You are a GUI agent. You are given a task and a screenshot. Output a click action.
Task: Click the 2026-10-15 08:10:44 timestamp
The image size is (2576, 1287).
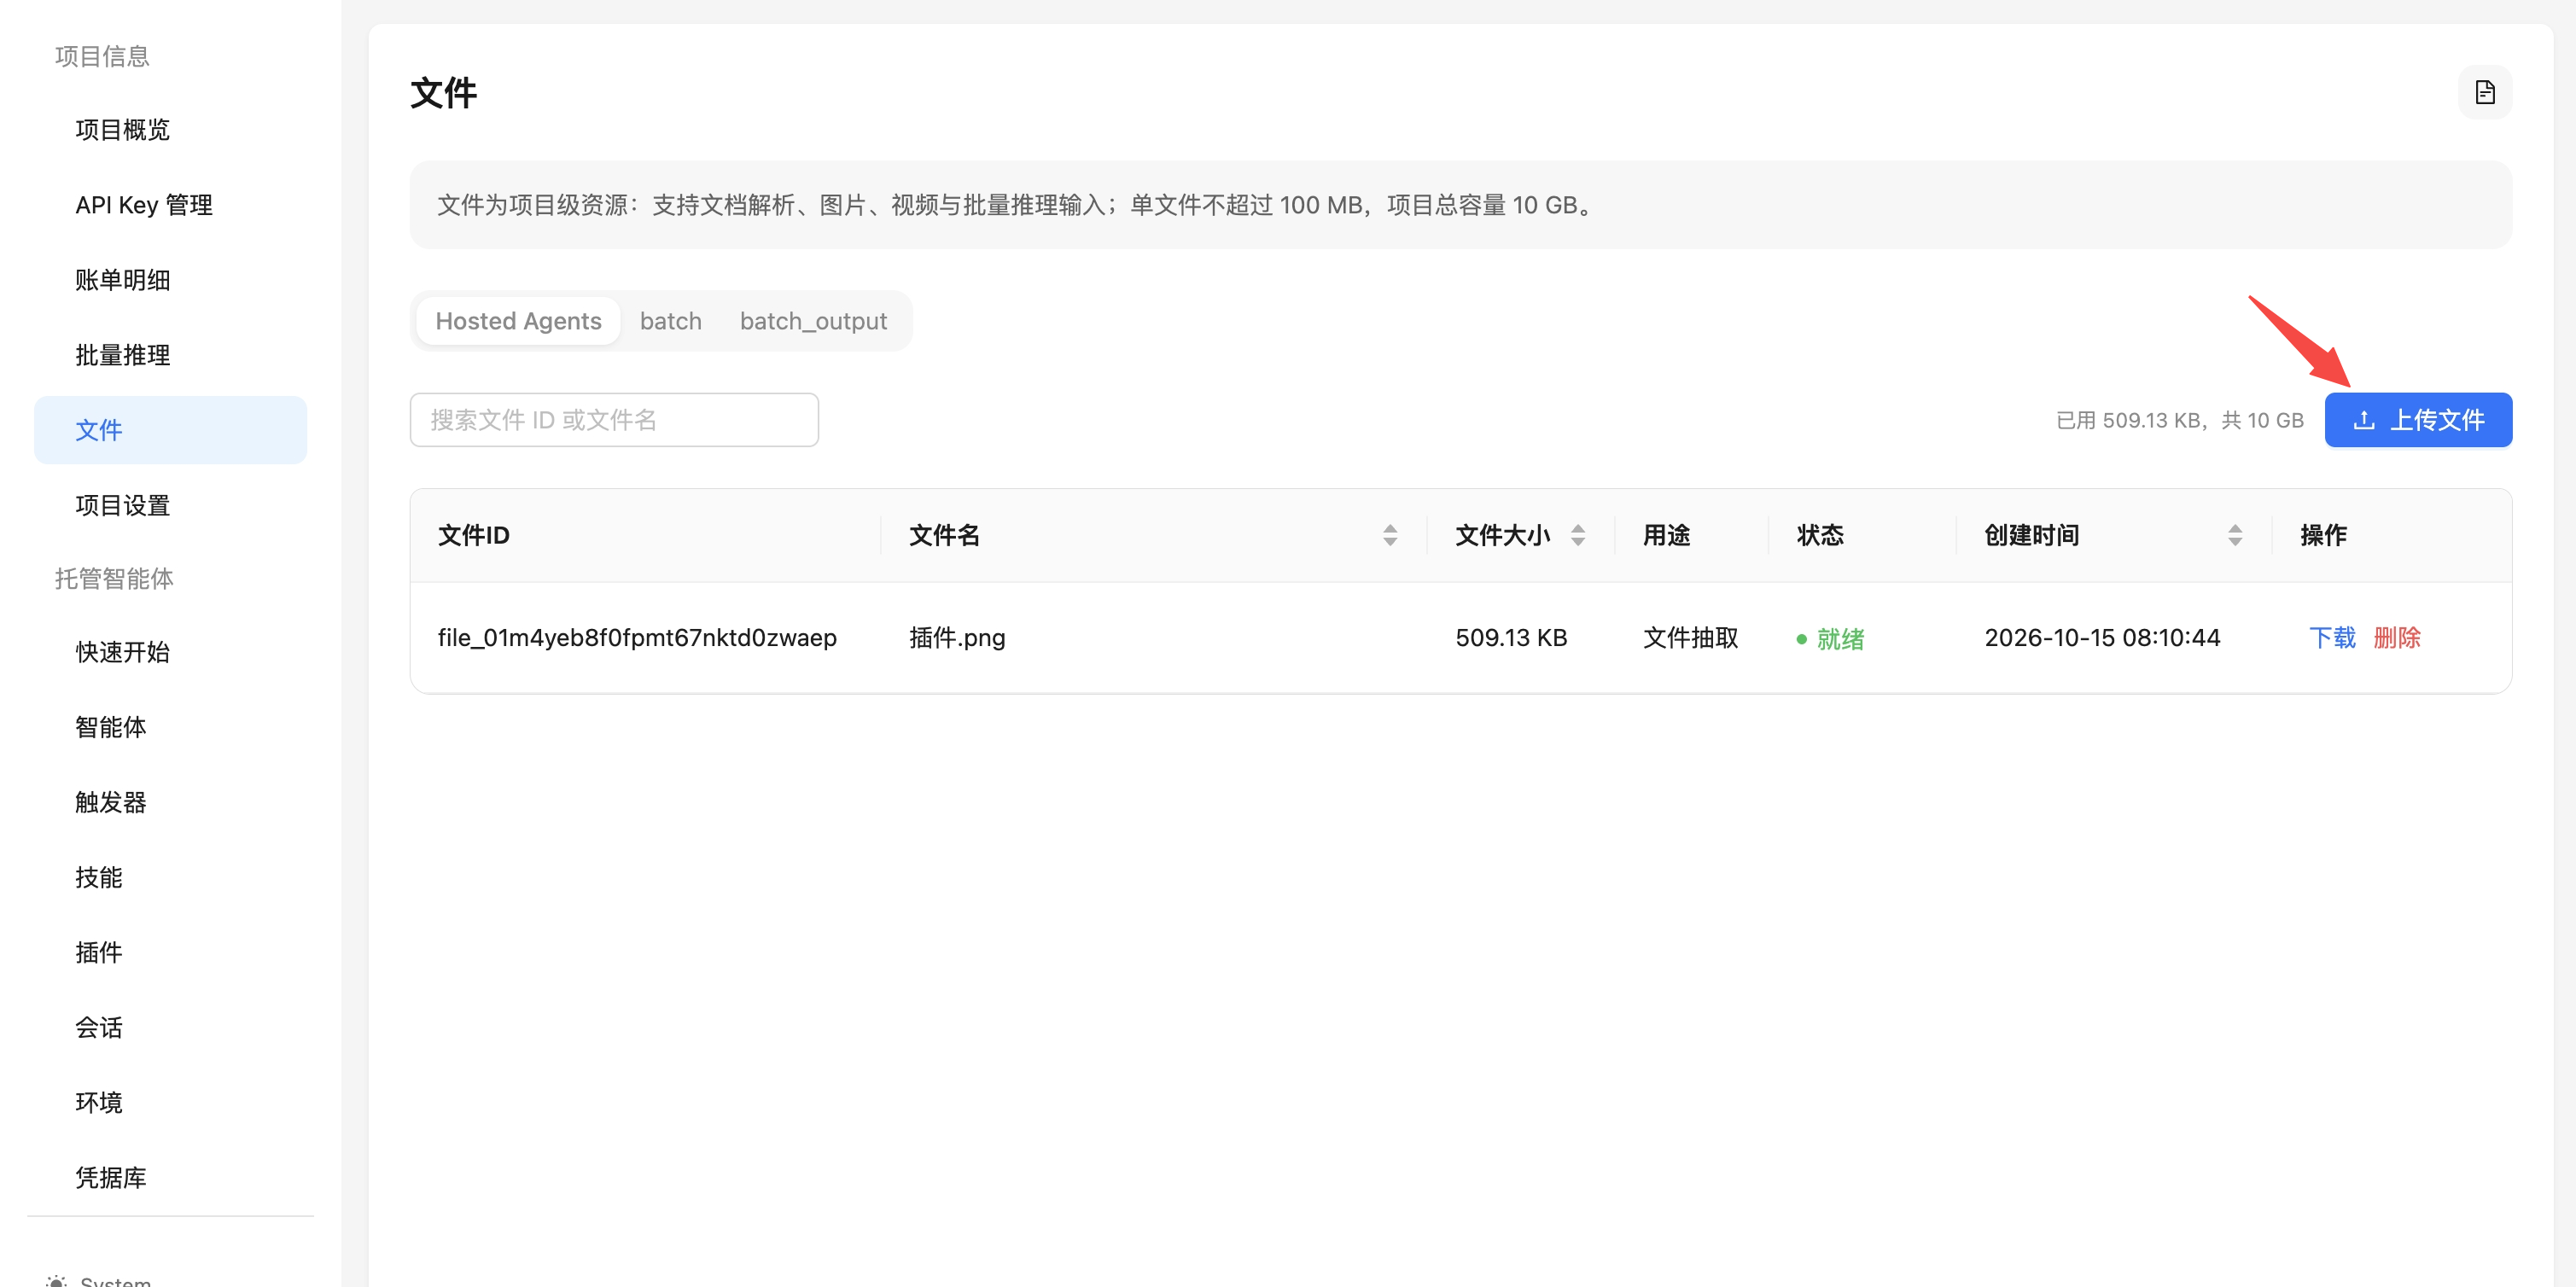2102,638
